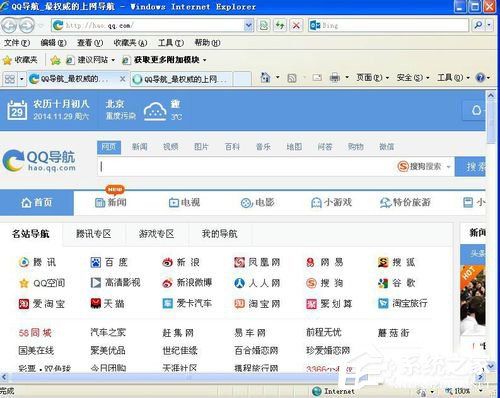Refresh the page with the green arrows icon
500x398 pixels.
tap(280, 25)
